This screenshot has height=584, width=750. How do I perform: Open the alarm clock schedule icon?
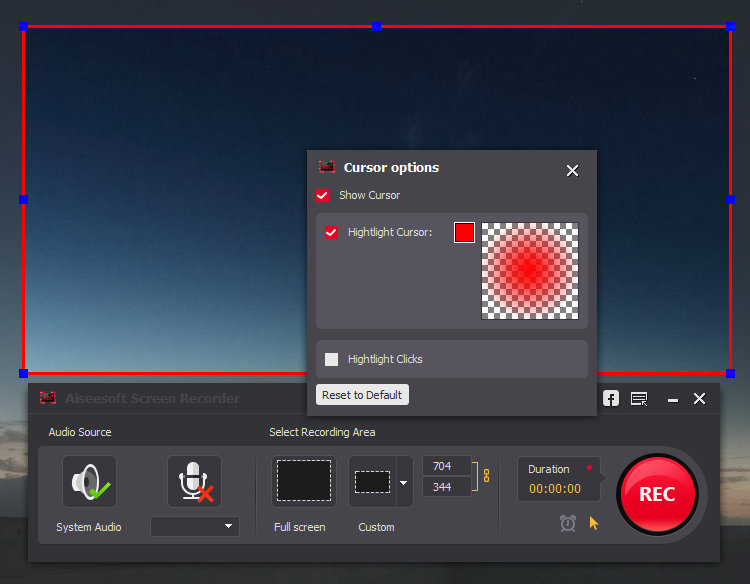coord(568,523)
